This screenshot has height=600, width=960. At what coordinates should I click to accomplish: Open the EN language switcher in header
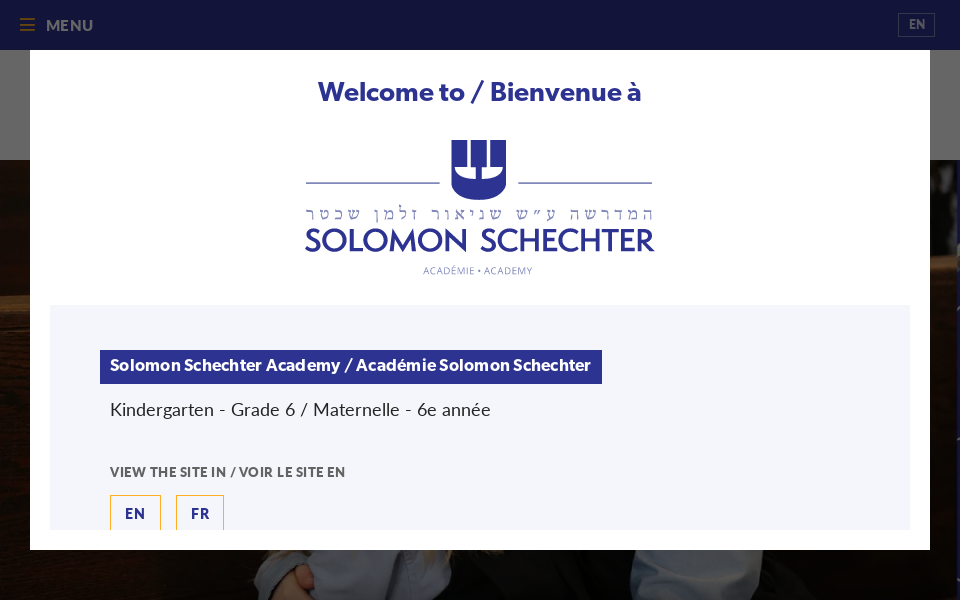[x=916, y=25]
